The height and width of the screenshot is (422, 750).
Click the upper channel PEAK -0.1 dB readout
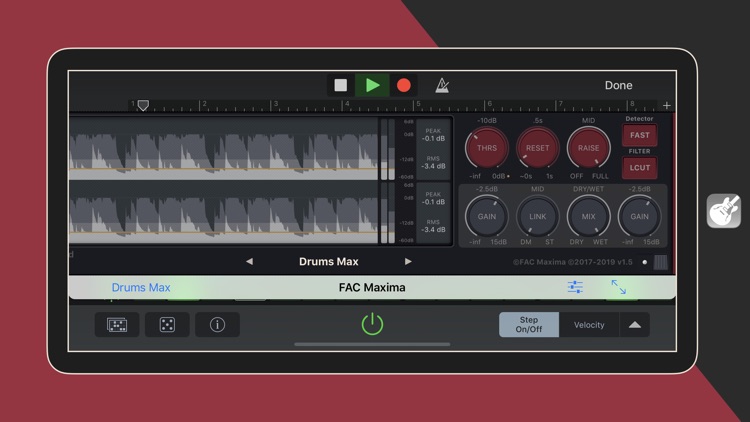click(433, 135)
